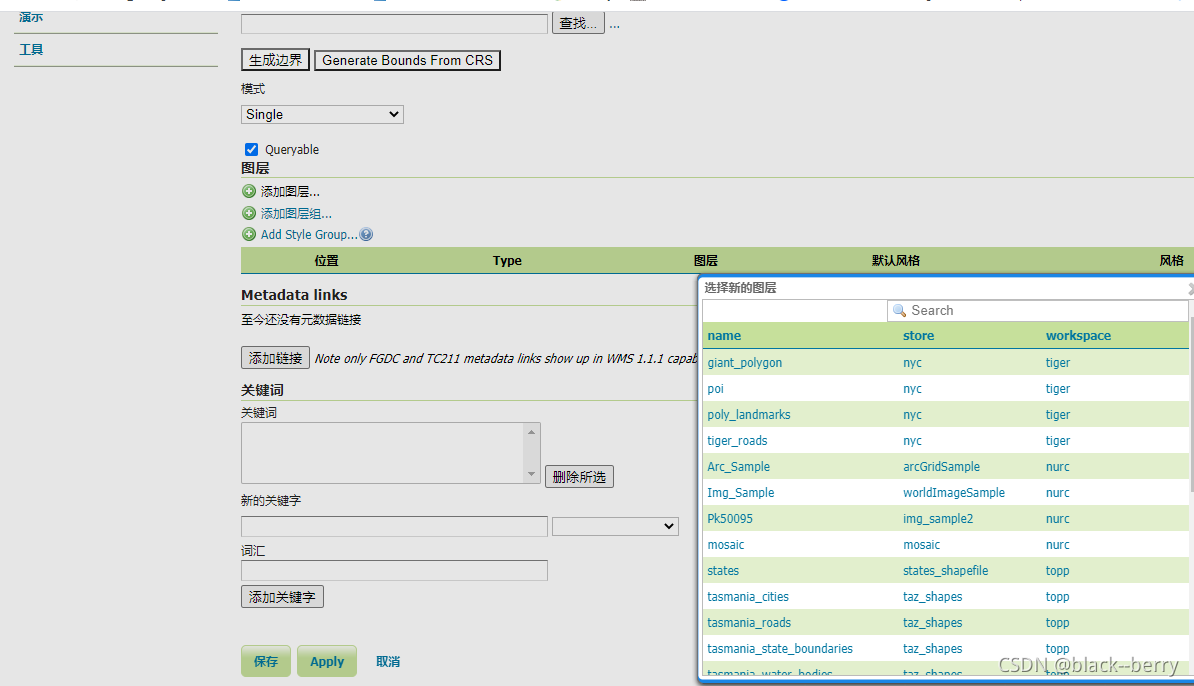Select the giant_polygon layer

click(x=745, y=362)
